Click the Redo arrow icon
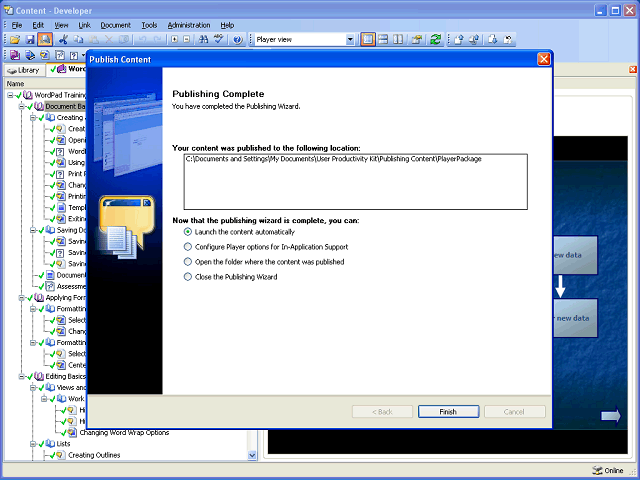The image size is (640, 480). 158,40
